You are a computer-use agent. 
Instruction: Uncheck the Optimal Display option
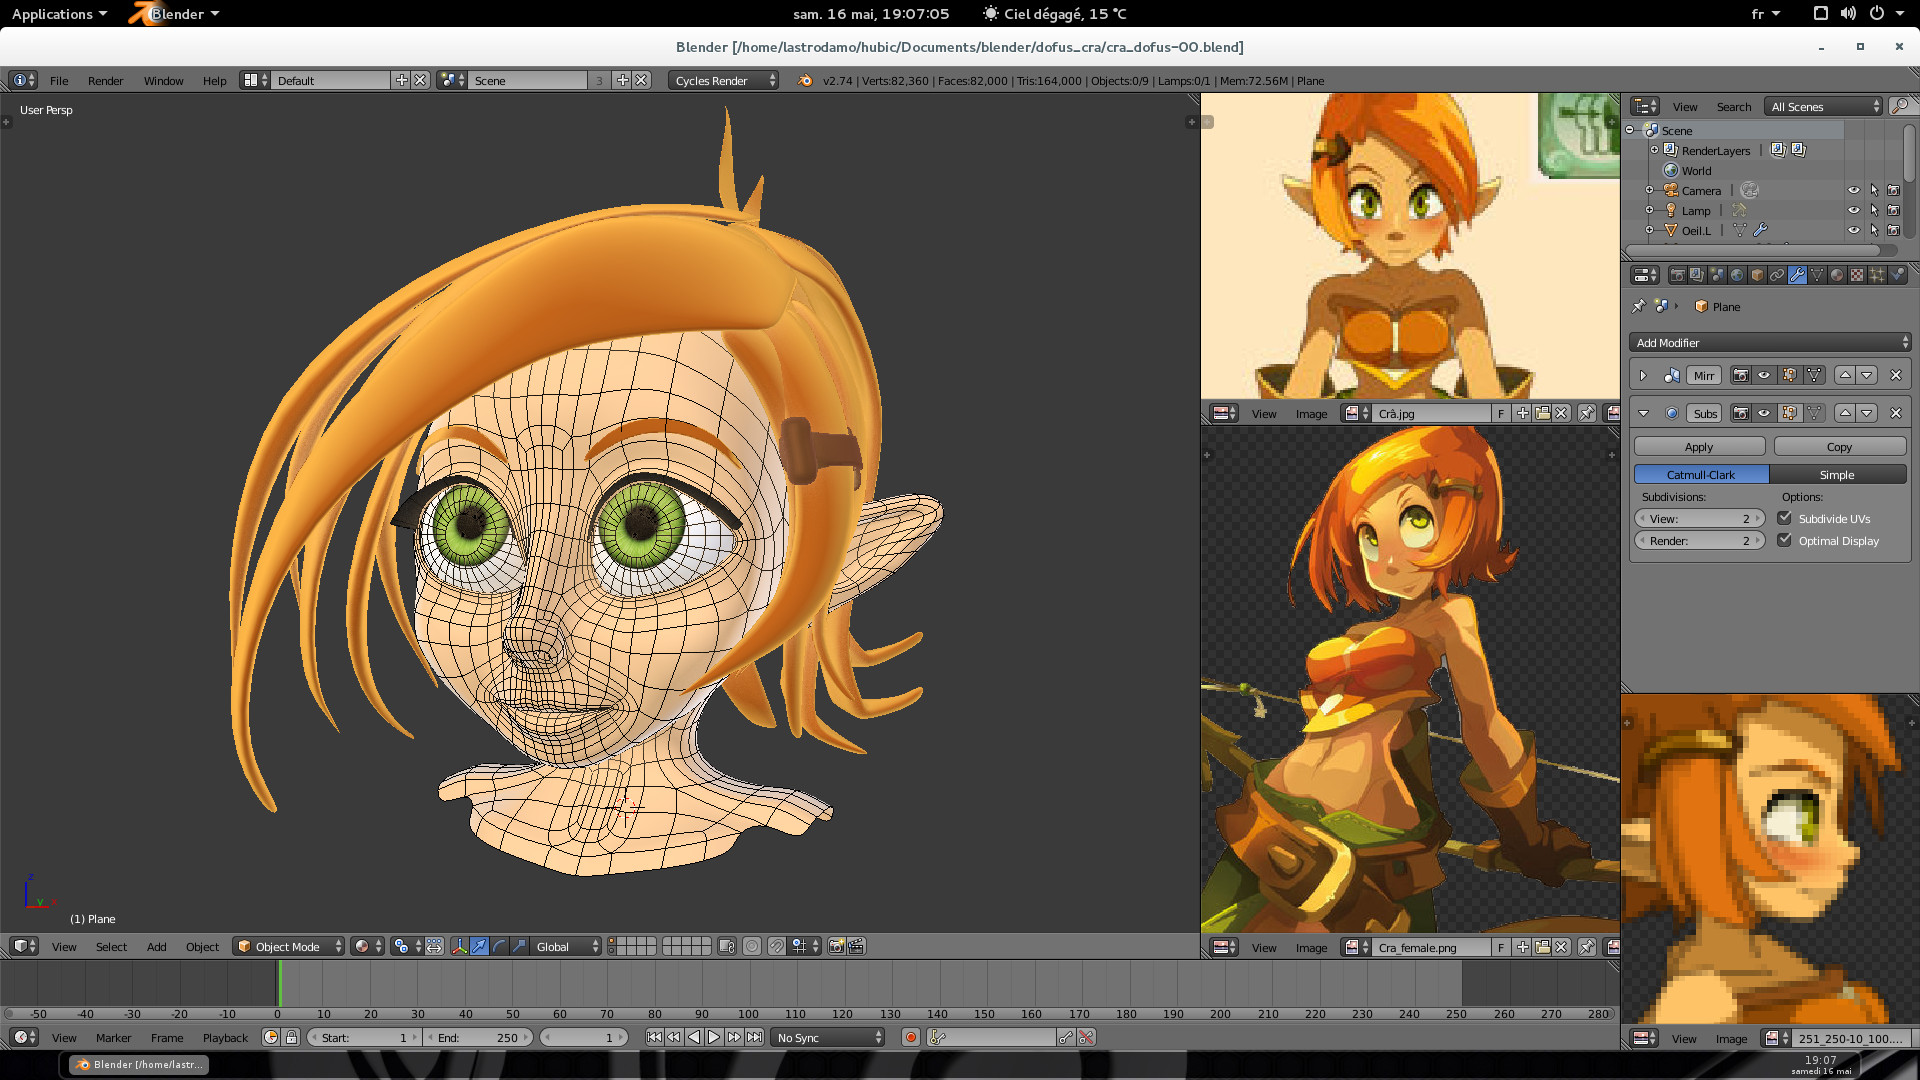[1784, 540]
